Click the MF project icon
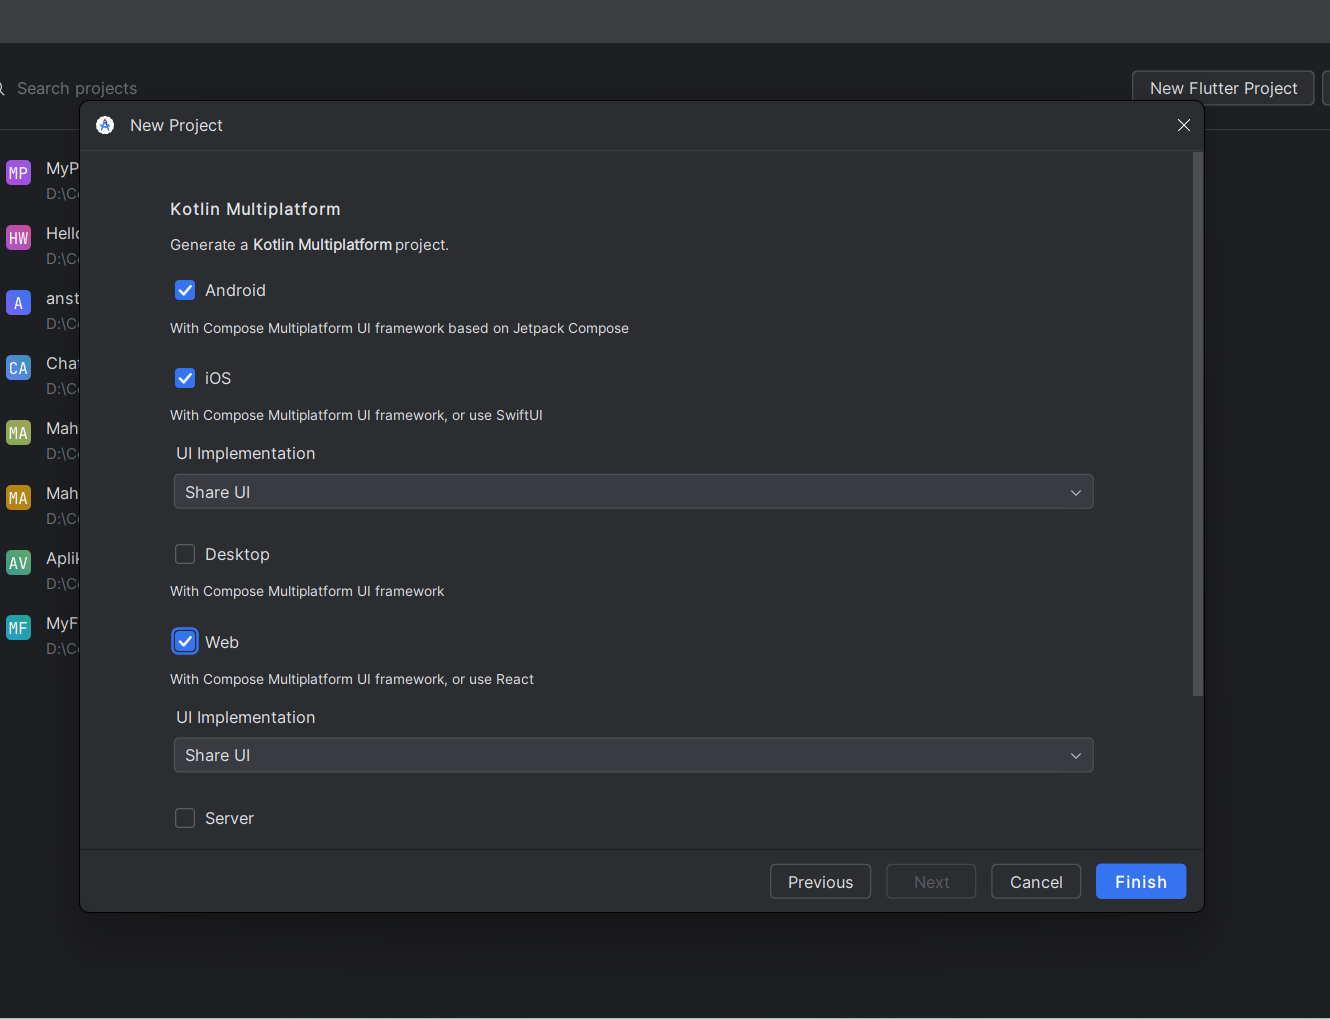This screenshot has width=1330, height=1019. 18,628
